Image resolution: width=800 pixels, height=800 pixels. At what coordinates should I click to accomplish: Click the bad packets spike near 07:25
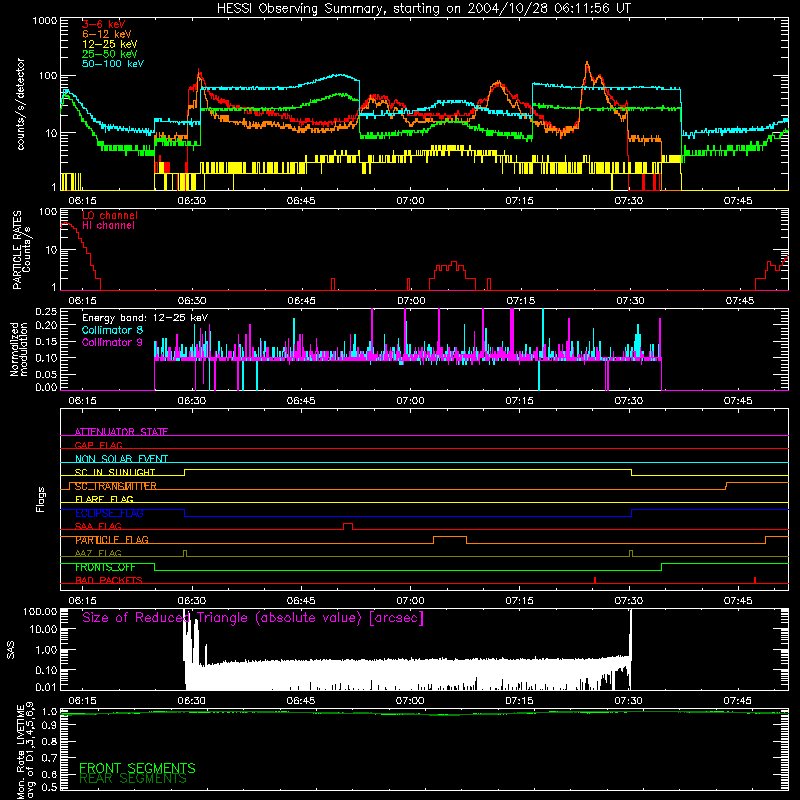pyautogui.click(x=595, y=580)
